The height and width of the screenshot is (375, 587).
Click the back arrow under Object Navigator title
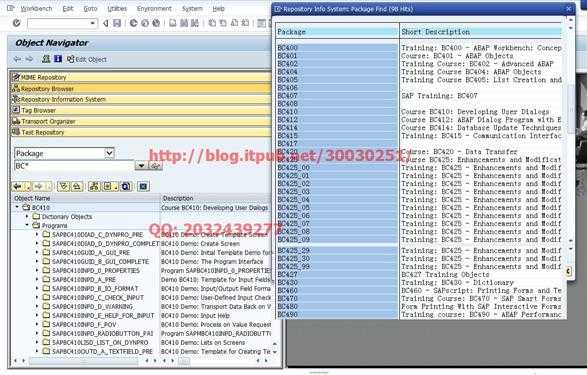click(17, 59)
